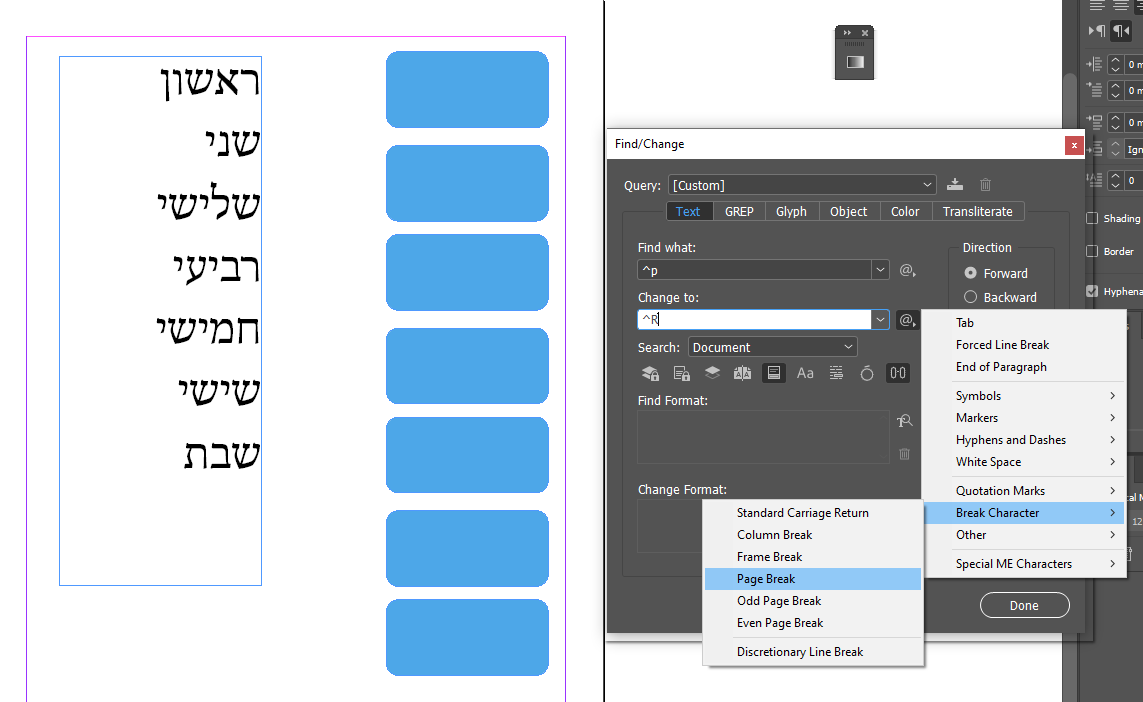Expand the Other submenu
Screen dimensions: 1143x702
click(1025, 534)
